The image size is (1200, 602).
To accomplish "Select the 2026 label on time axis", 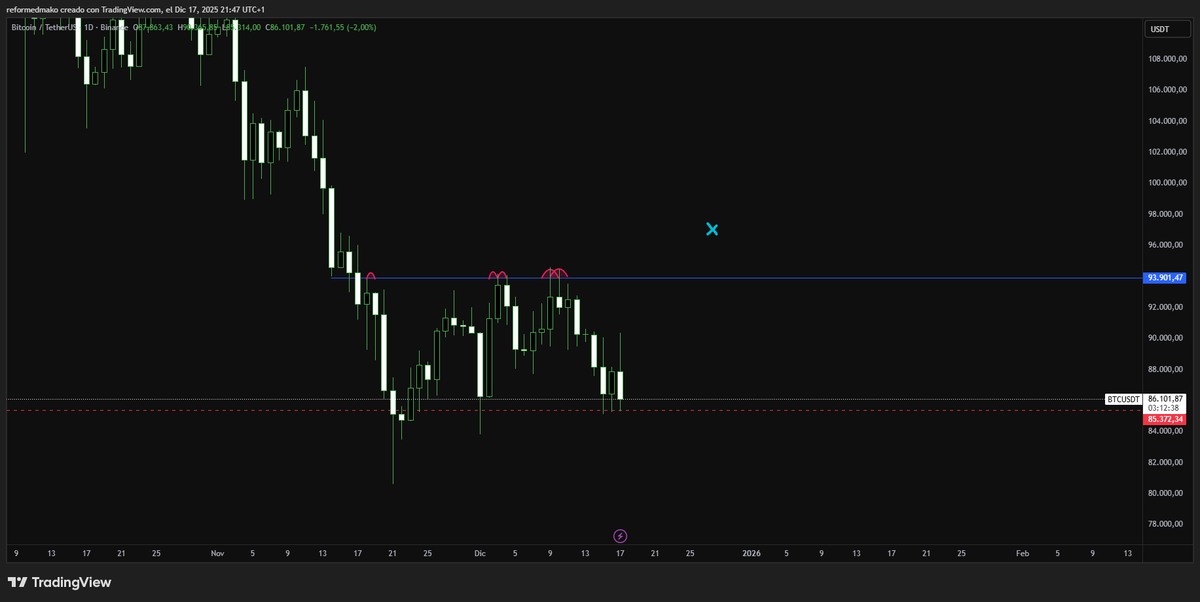I will (751, 553).
